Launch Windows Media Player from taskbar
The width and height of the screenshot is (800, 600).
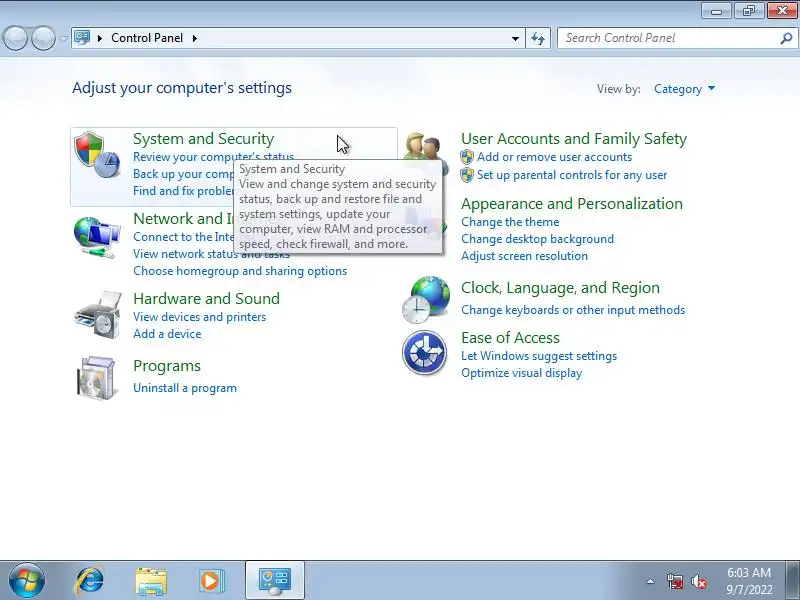pos(211,581)
